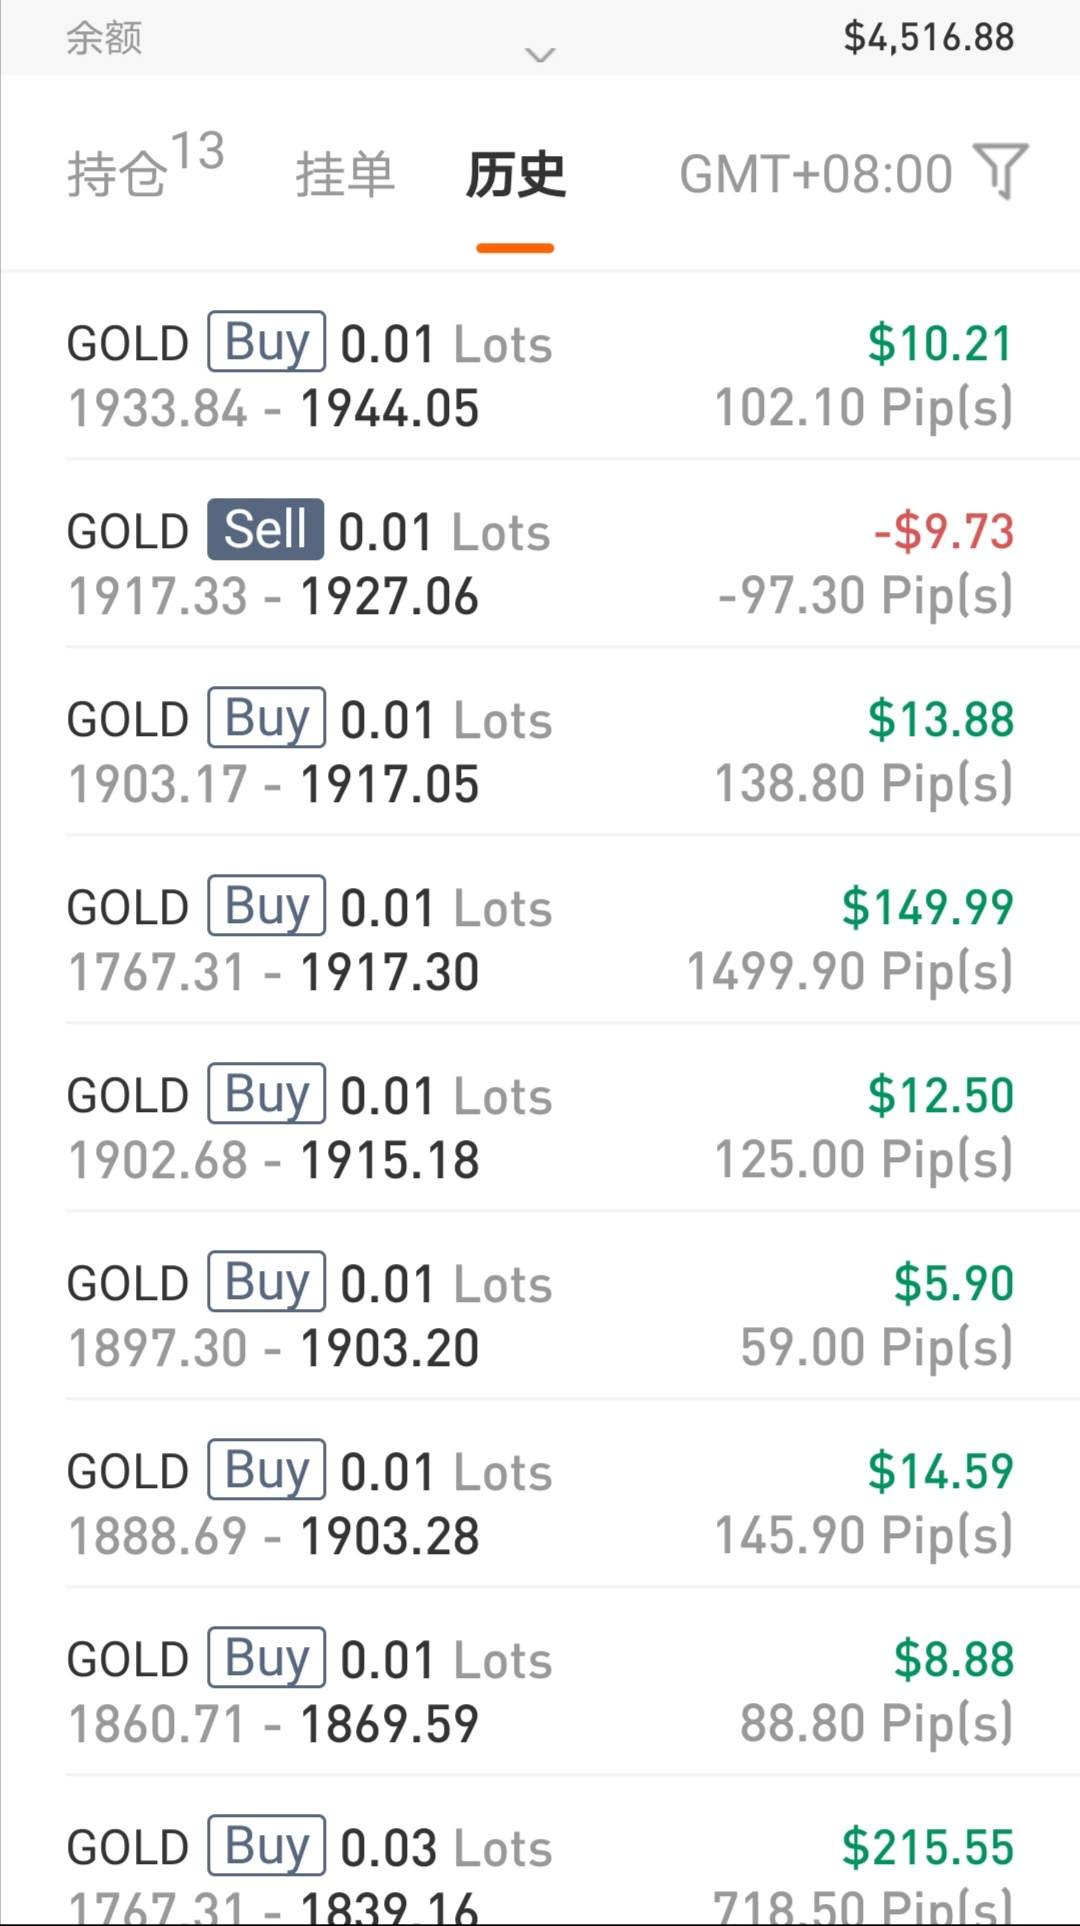This screenshot has width=1080, height=1926.
Task: Open the trade opened at 1860.71
Action: [x=540, y=1690]
